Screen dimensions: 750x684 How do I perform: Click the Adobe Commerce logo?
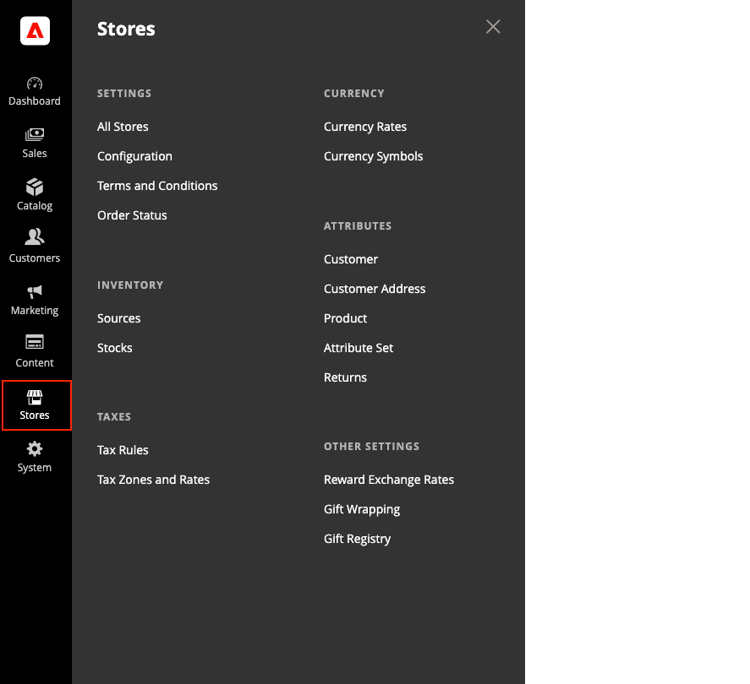click(35, 31)
